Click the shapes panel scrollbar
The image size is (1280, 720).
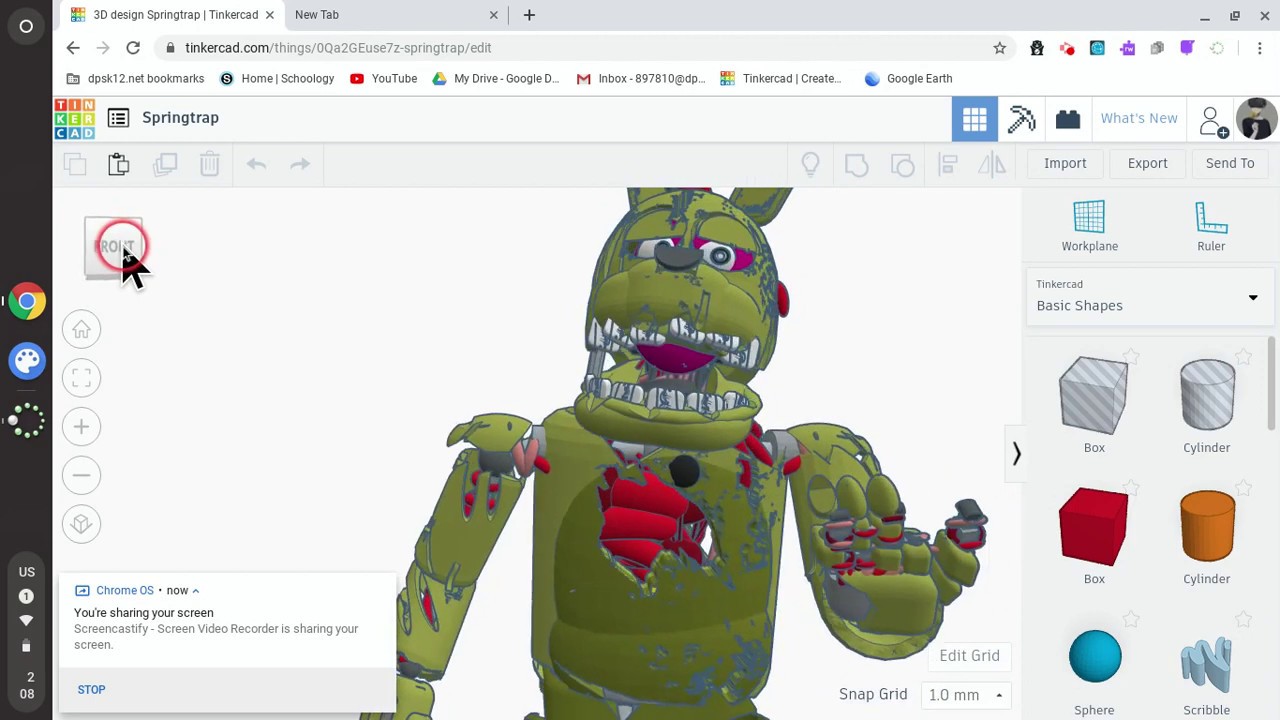pos(1272,384)
